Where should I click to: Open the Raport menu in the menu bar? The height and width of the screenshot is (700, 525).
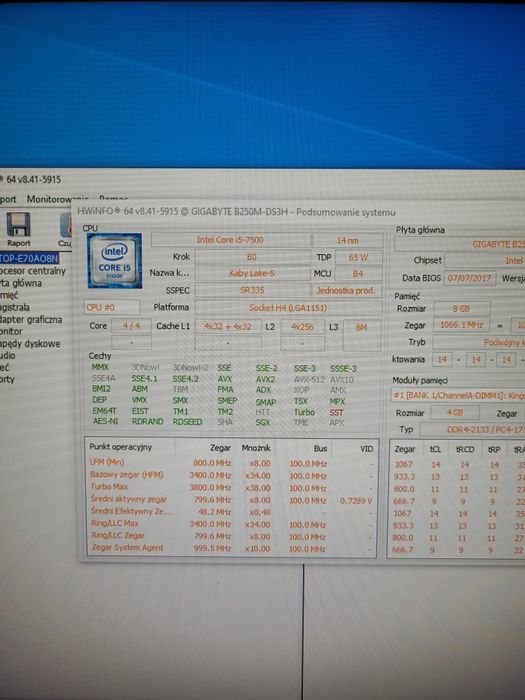8,199
